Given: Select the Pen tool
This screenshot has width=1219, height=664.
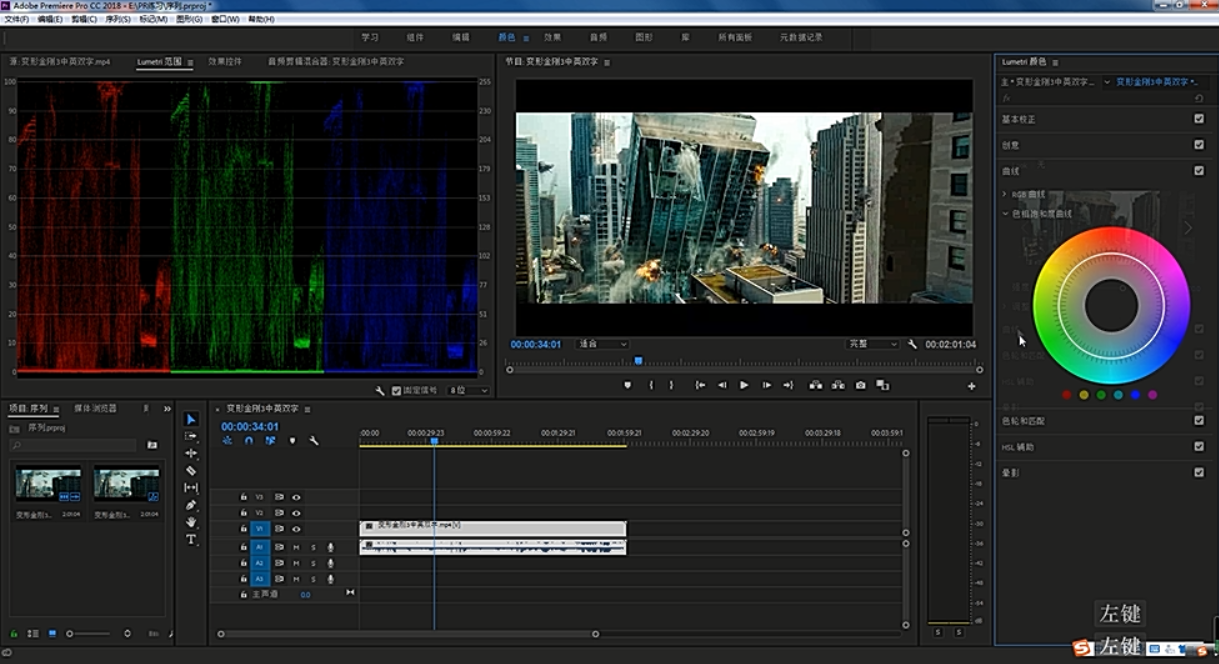Looking at the screenshot, I should pos(191,505).
